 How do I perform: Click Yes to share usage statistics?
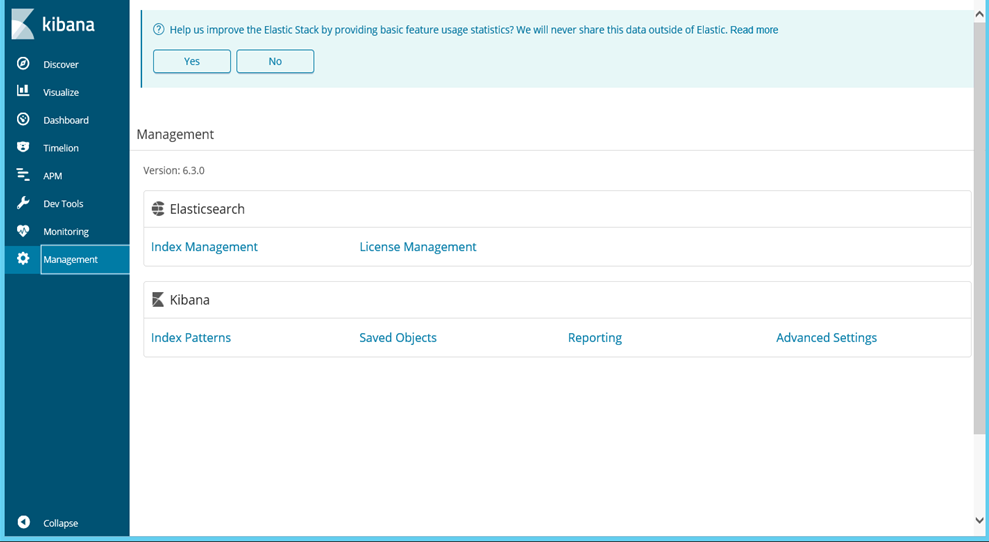click(x=192, y=61)
